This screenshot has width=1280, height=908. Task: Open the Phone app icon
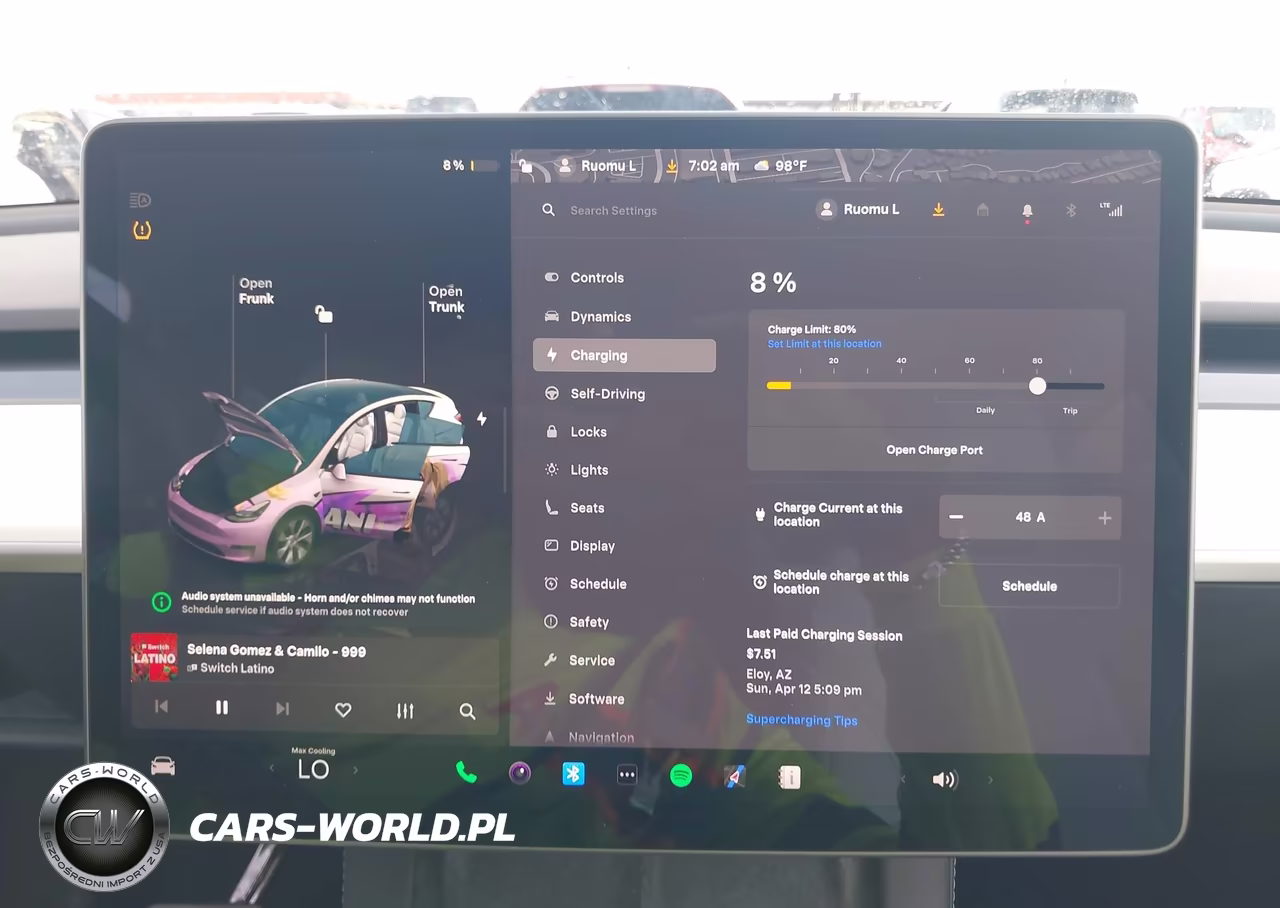(x=466, y=772)
